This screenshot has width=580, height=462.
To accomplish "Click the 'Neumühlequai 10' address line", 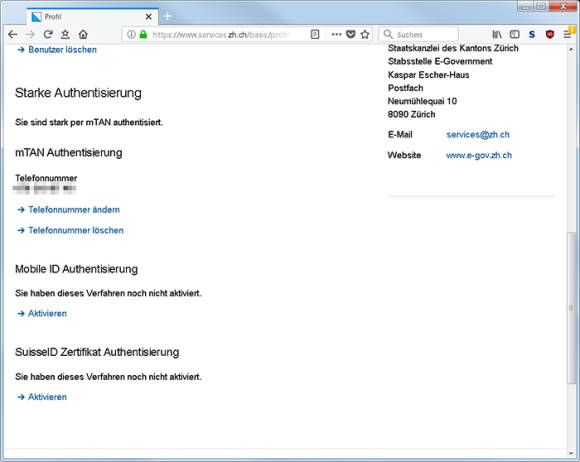I will [x=422, y=101].
